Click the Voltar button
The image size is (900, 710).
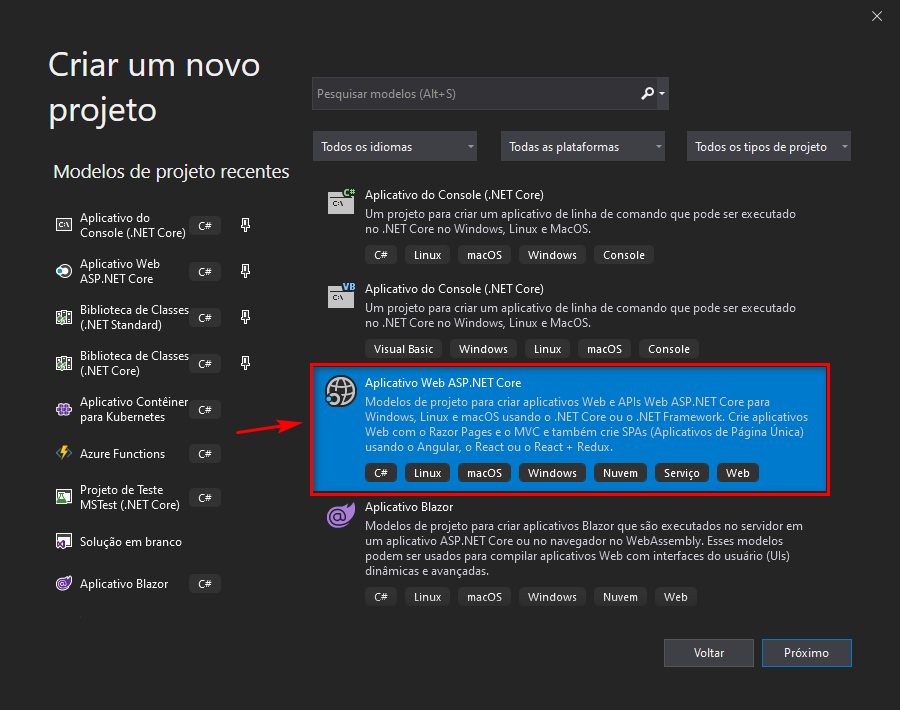pos(709,652)
